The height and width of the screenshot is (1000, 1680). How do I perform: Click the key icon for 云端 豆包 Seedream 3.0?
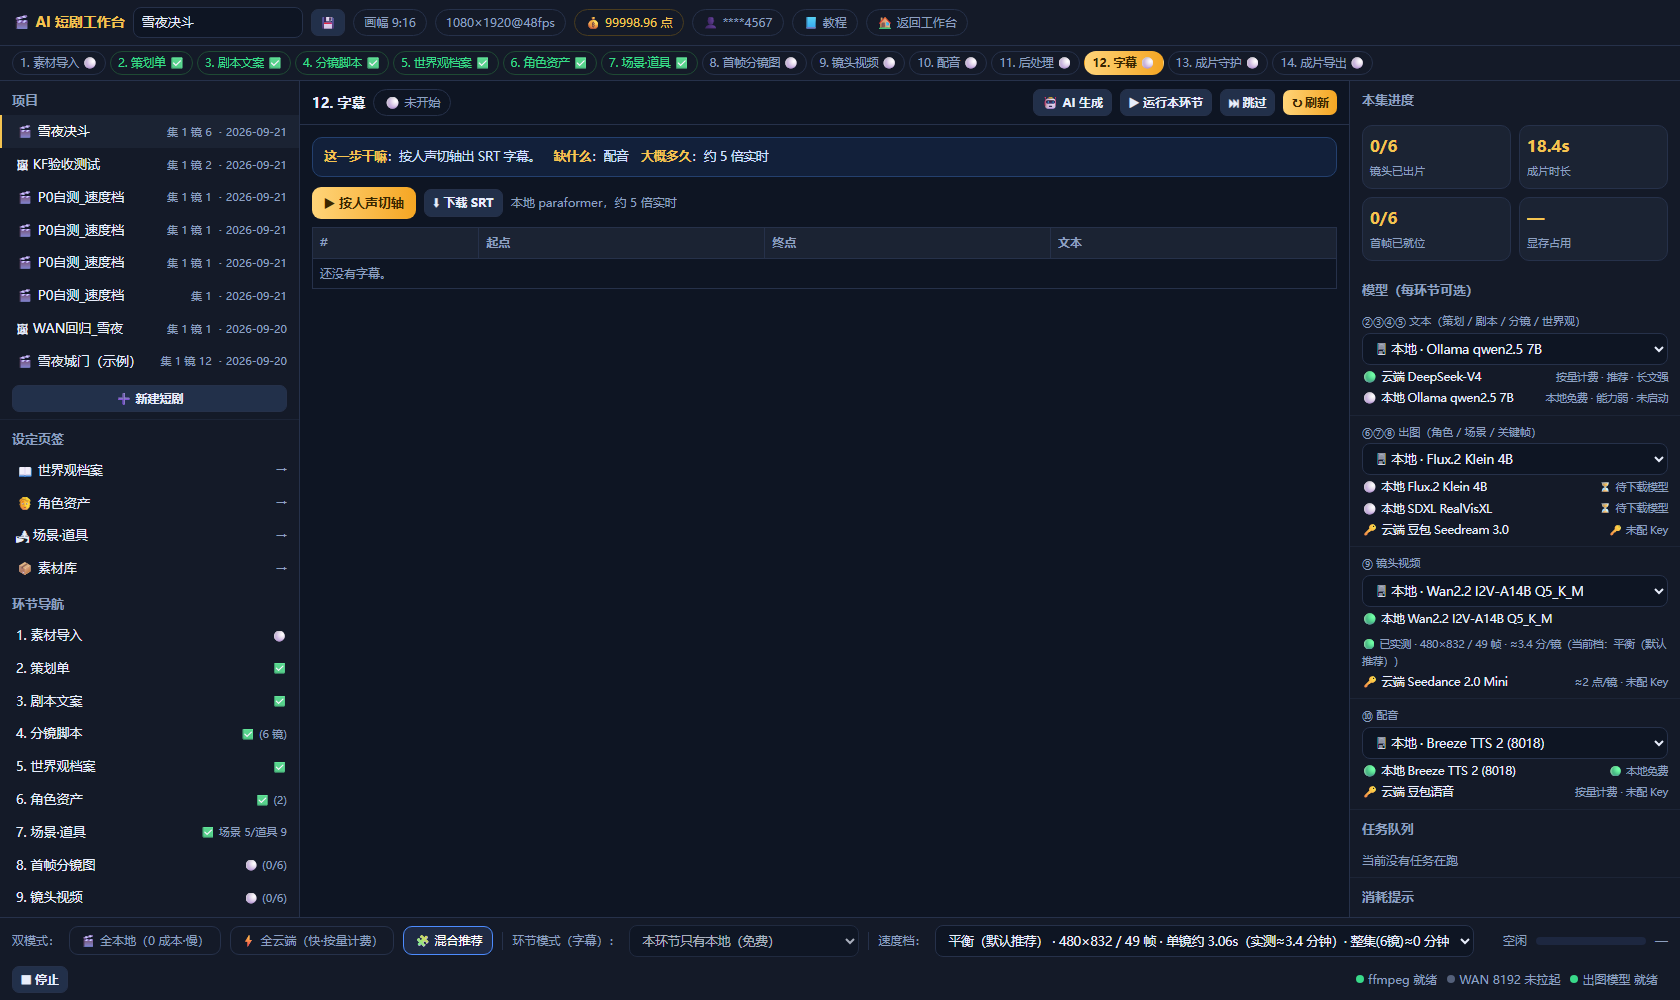click(1370, 530)
